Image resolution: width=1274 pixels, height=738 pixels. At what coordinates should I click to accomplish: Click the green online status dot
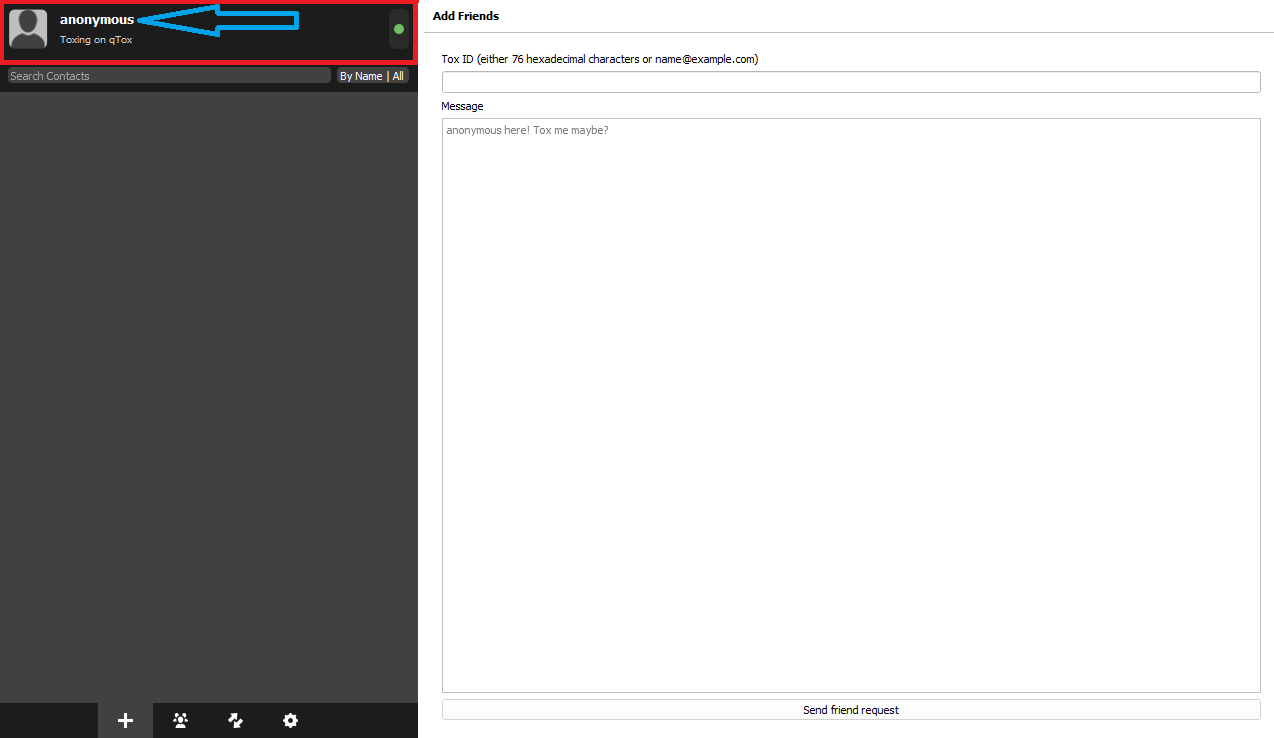coord(399,29)
